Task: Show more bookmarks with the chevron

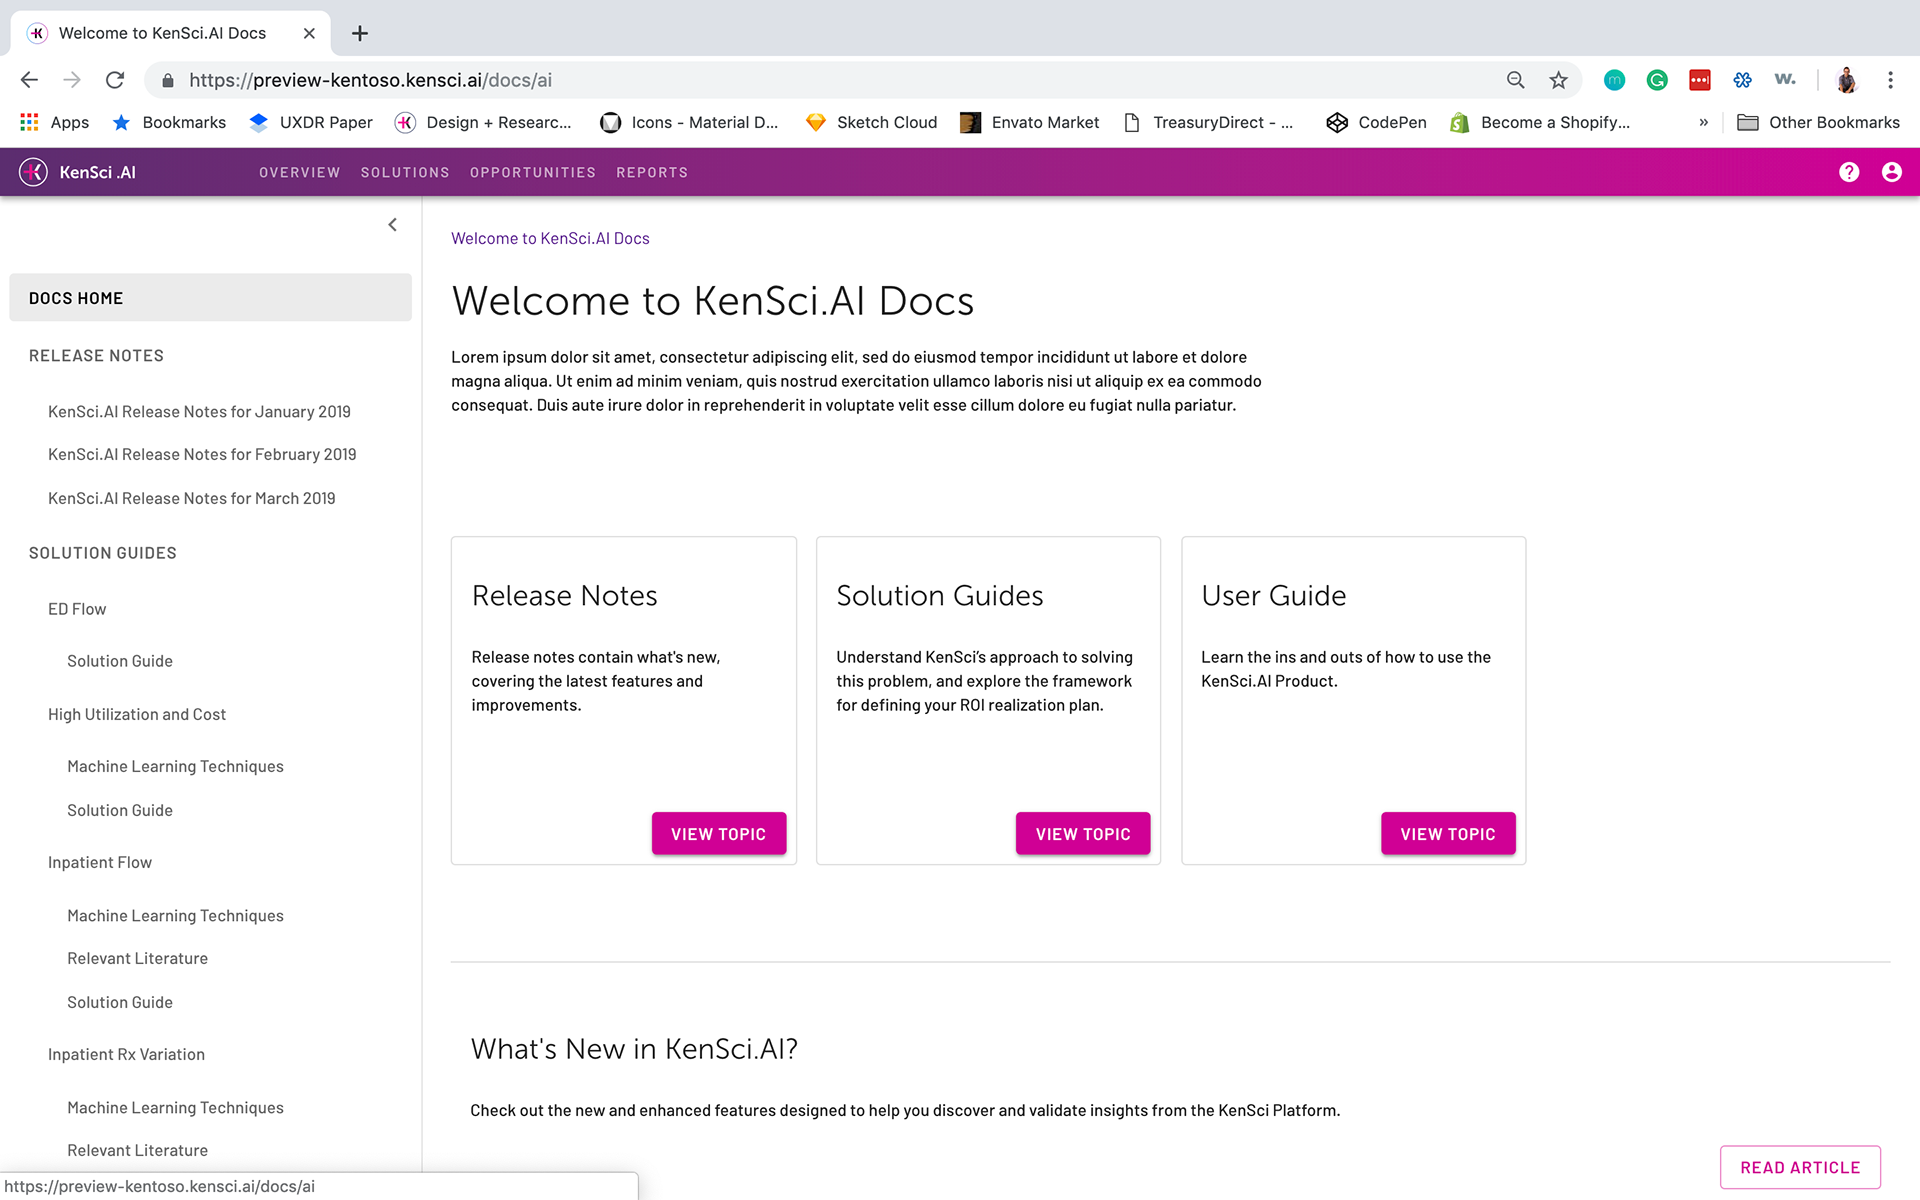Action: point(1703,122)
